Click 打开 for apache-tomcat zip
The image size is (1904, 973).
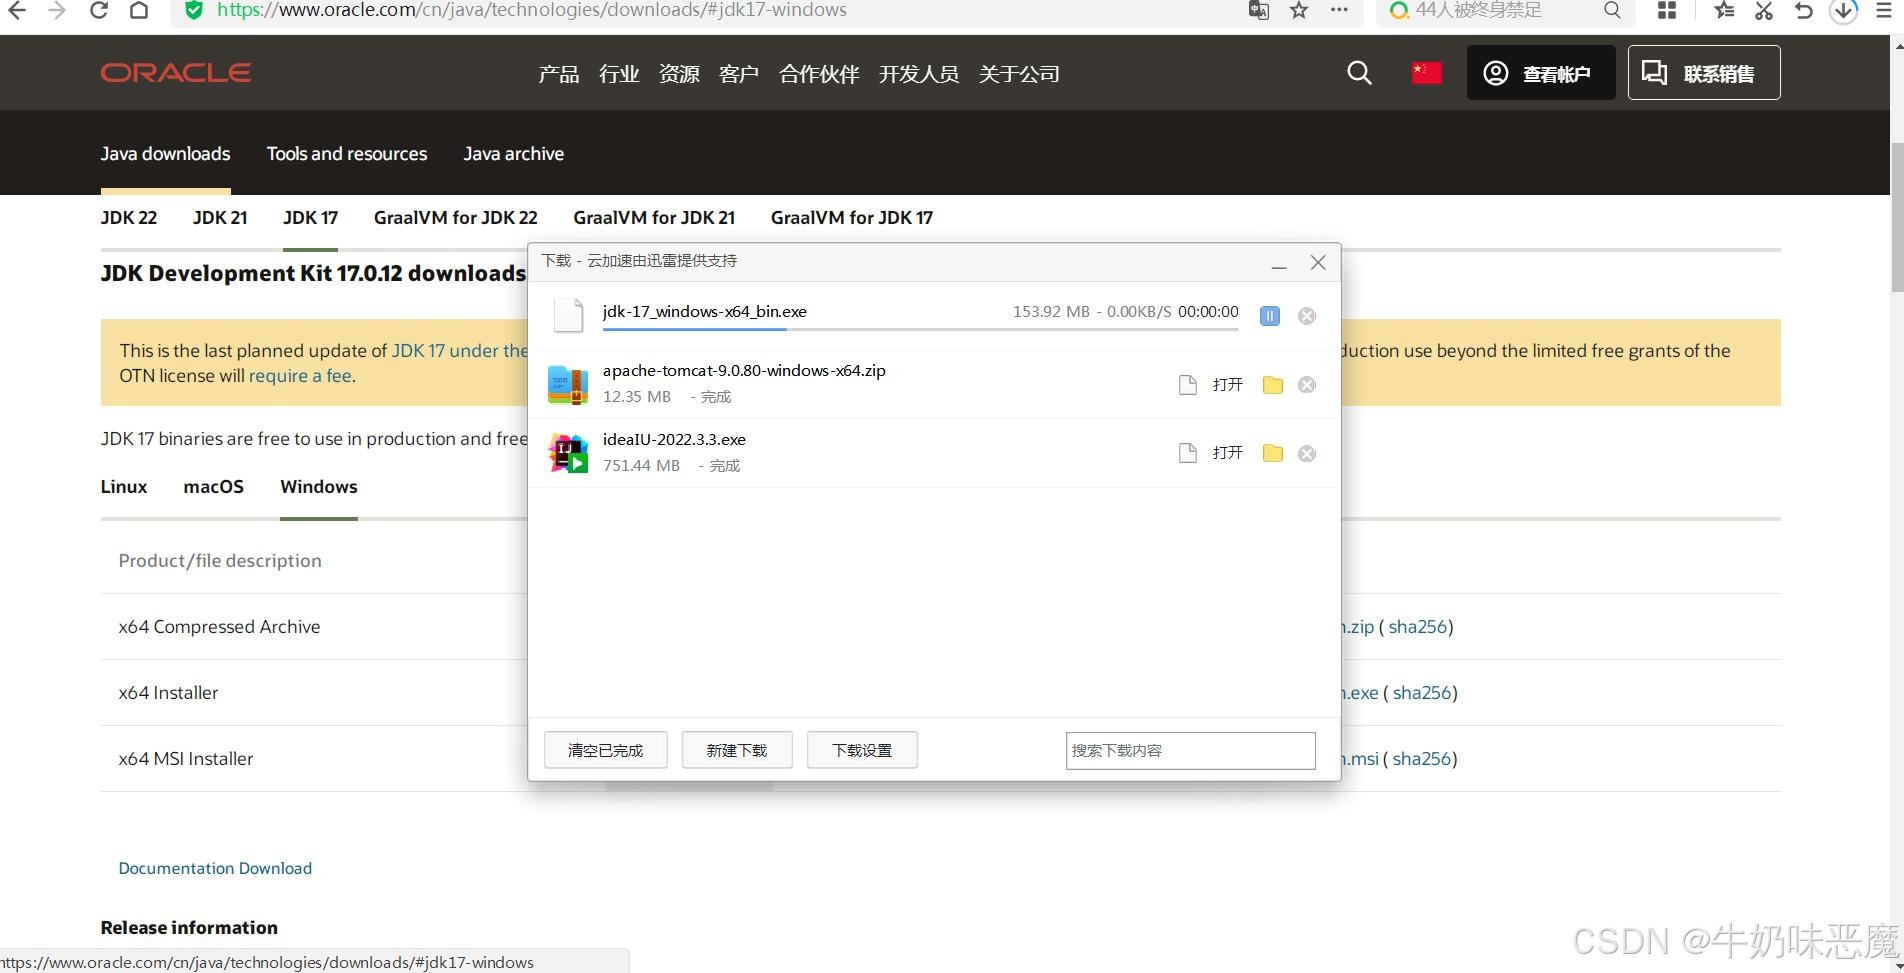(x=1228, y=385)
